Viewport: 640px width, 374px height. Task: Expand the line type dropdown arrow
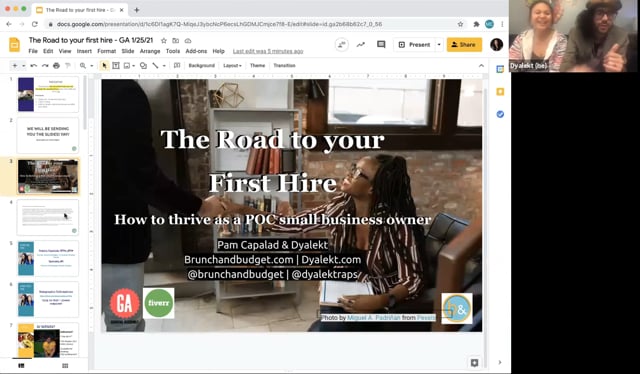(x=164, y=66)
